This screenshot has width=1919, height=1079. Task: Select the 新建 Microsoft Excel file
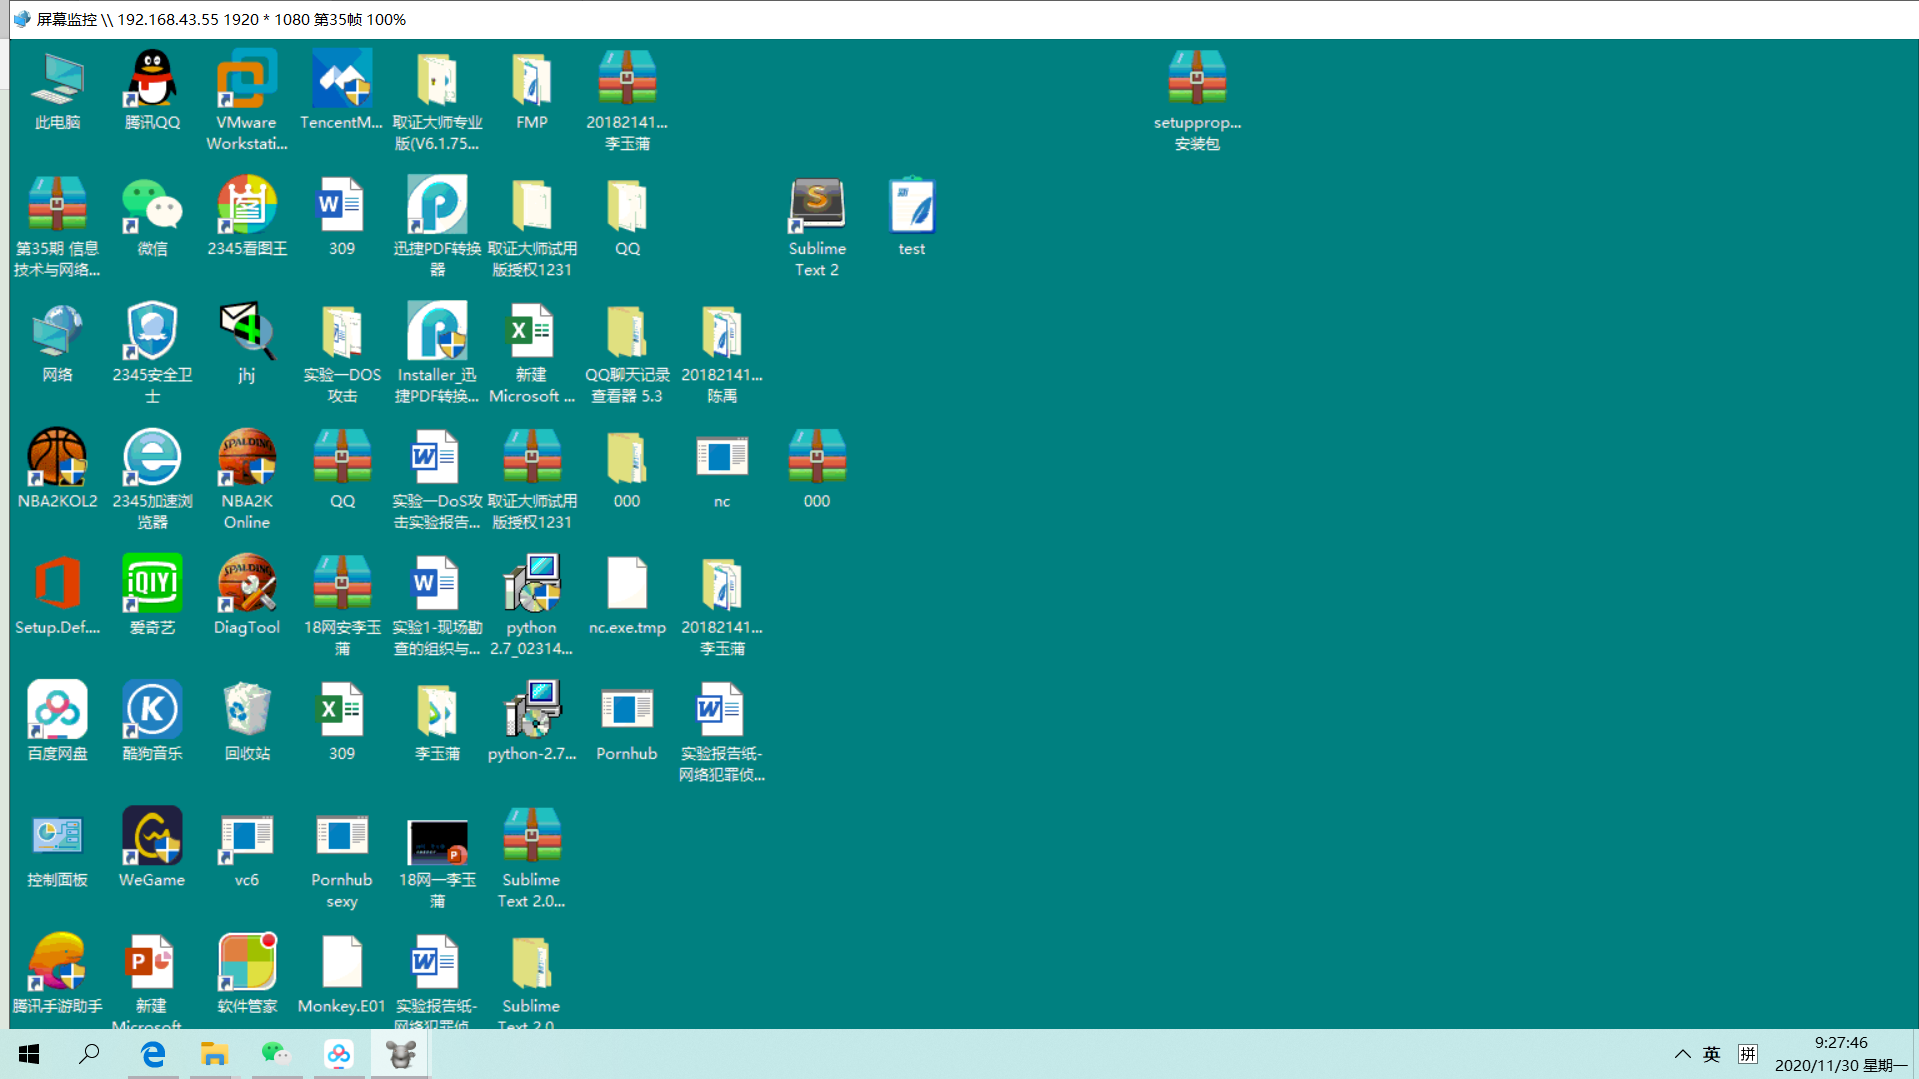[x=532, y=354]
